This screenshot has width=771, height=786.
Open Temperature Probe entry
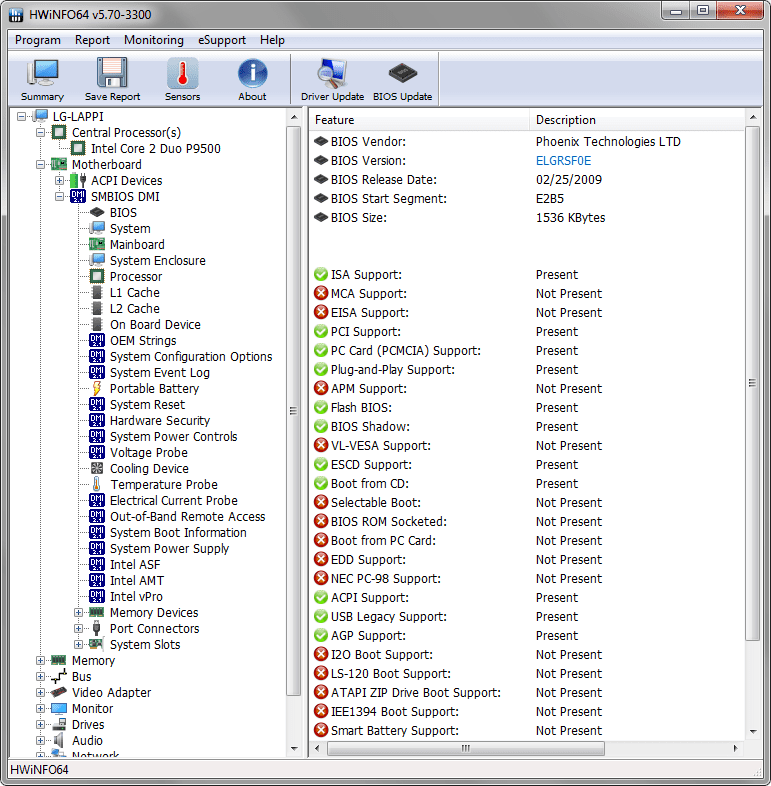point(164,485)
